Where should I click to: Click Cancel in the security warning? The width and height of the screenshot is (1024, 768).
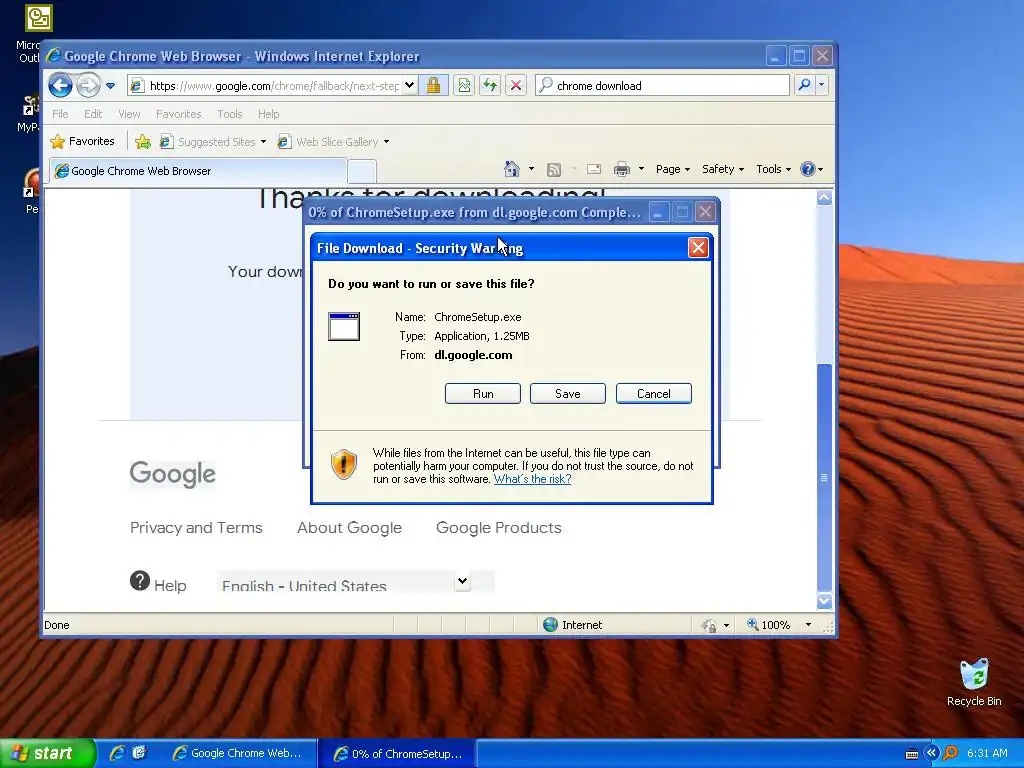(654, 394)
